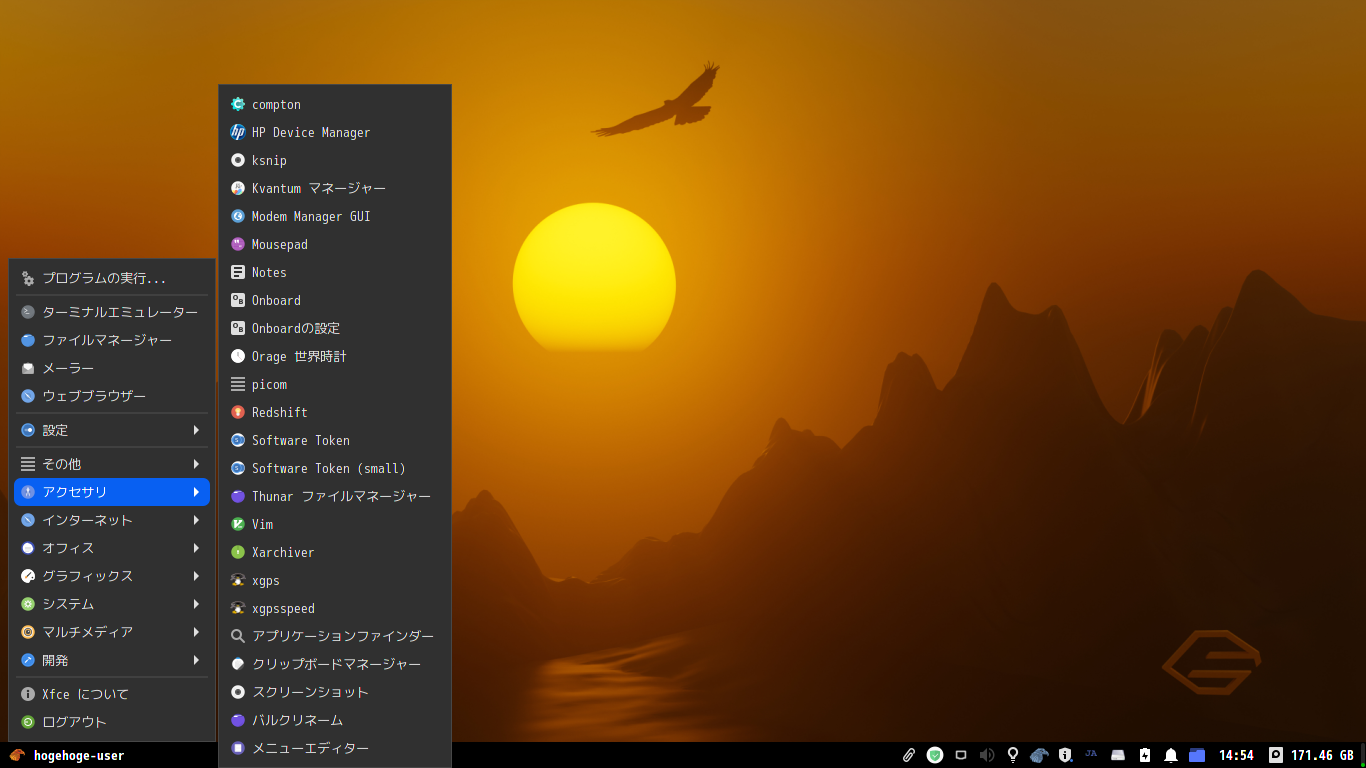Open ウェブブラウザー

(x=112, y=396)
